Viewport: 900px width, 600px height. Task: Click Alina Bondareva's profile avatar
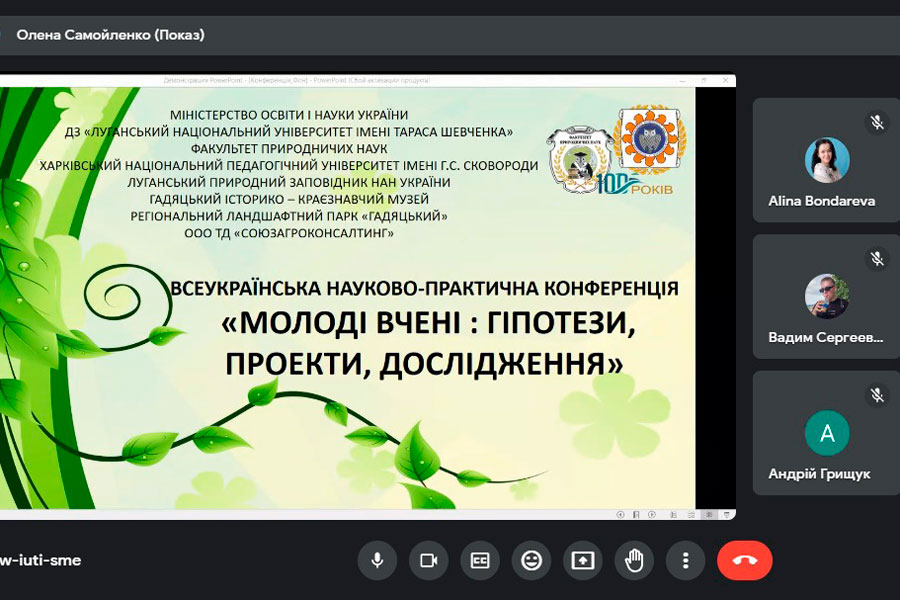827,160
